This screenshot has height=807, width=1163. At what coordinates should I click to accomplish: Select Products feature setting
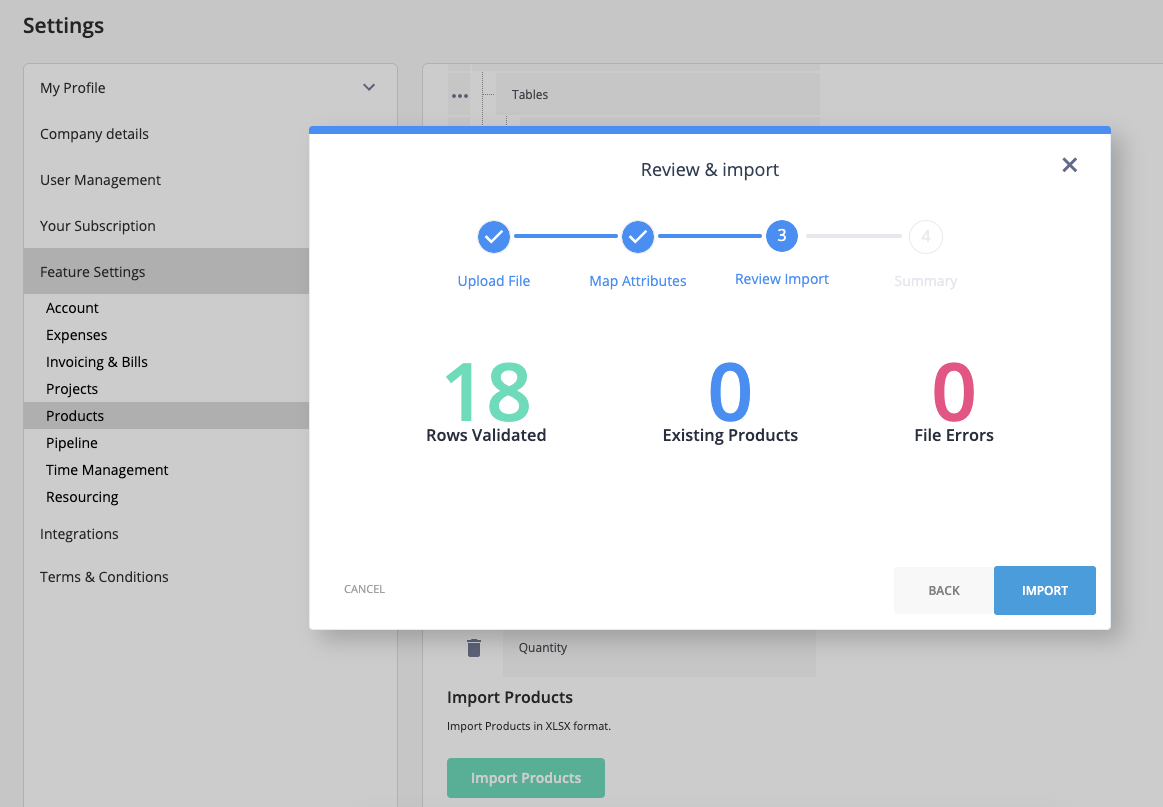click(166, 415)
